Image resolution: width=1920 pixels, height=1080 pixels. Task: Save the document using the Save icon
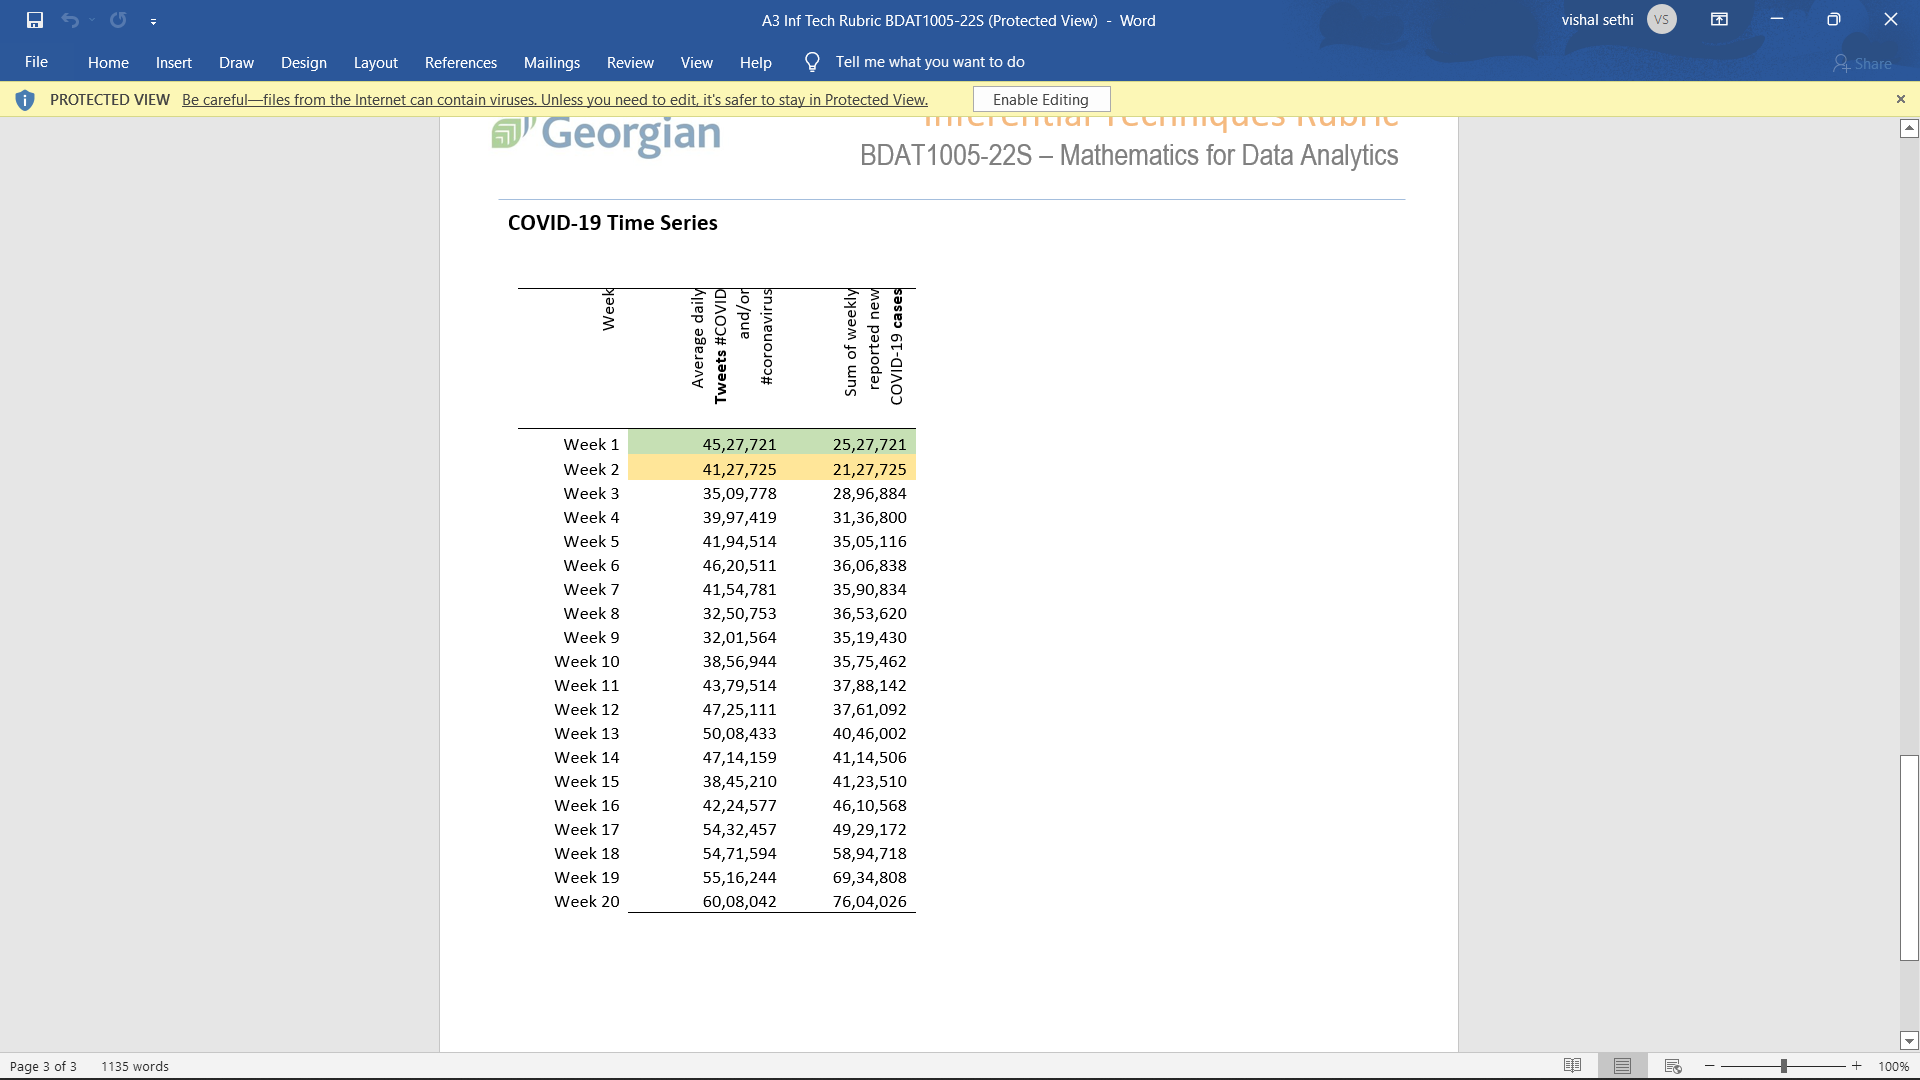click(x=35, y=20)
